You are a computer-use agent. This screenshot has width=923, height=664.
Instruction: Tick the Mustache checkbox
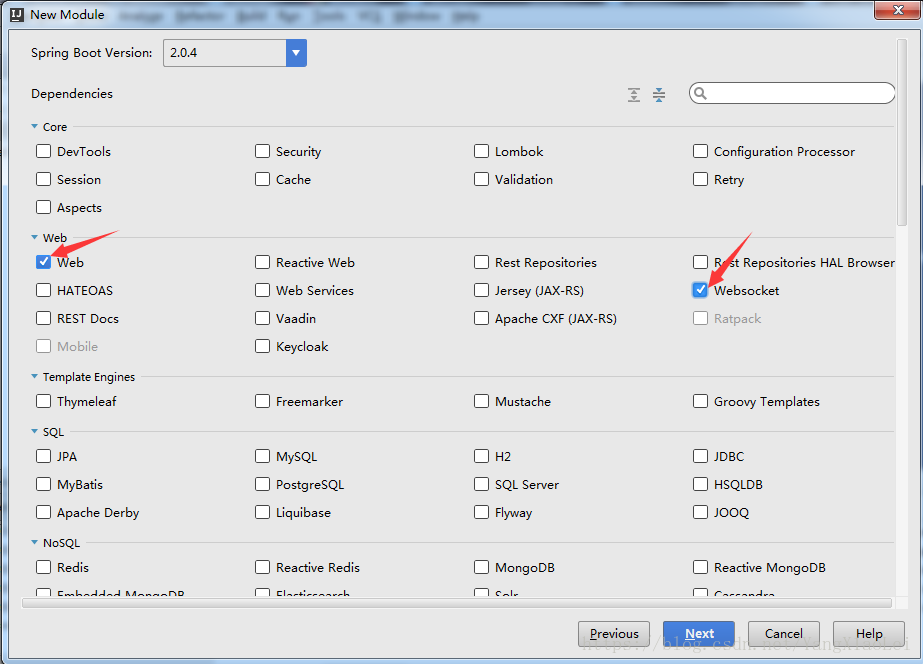(482, 401)
